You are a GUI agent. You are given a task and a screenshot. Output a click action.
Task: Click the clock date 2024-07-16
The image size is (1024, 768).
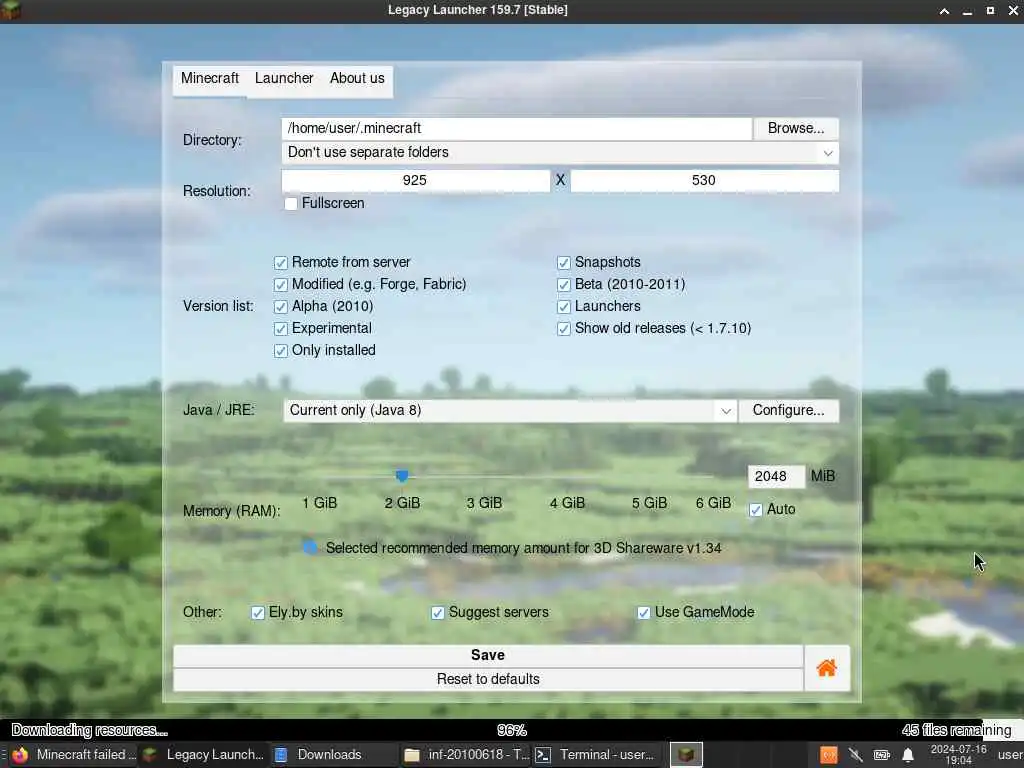958,750
